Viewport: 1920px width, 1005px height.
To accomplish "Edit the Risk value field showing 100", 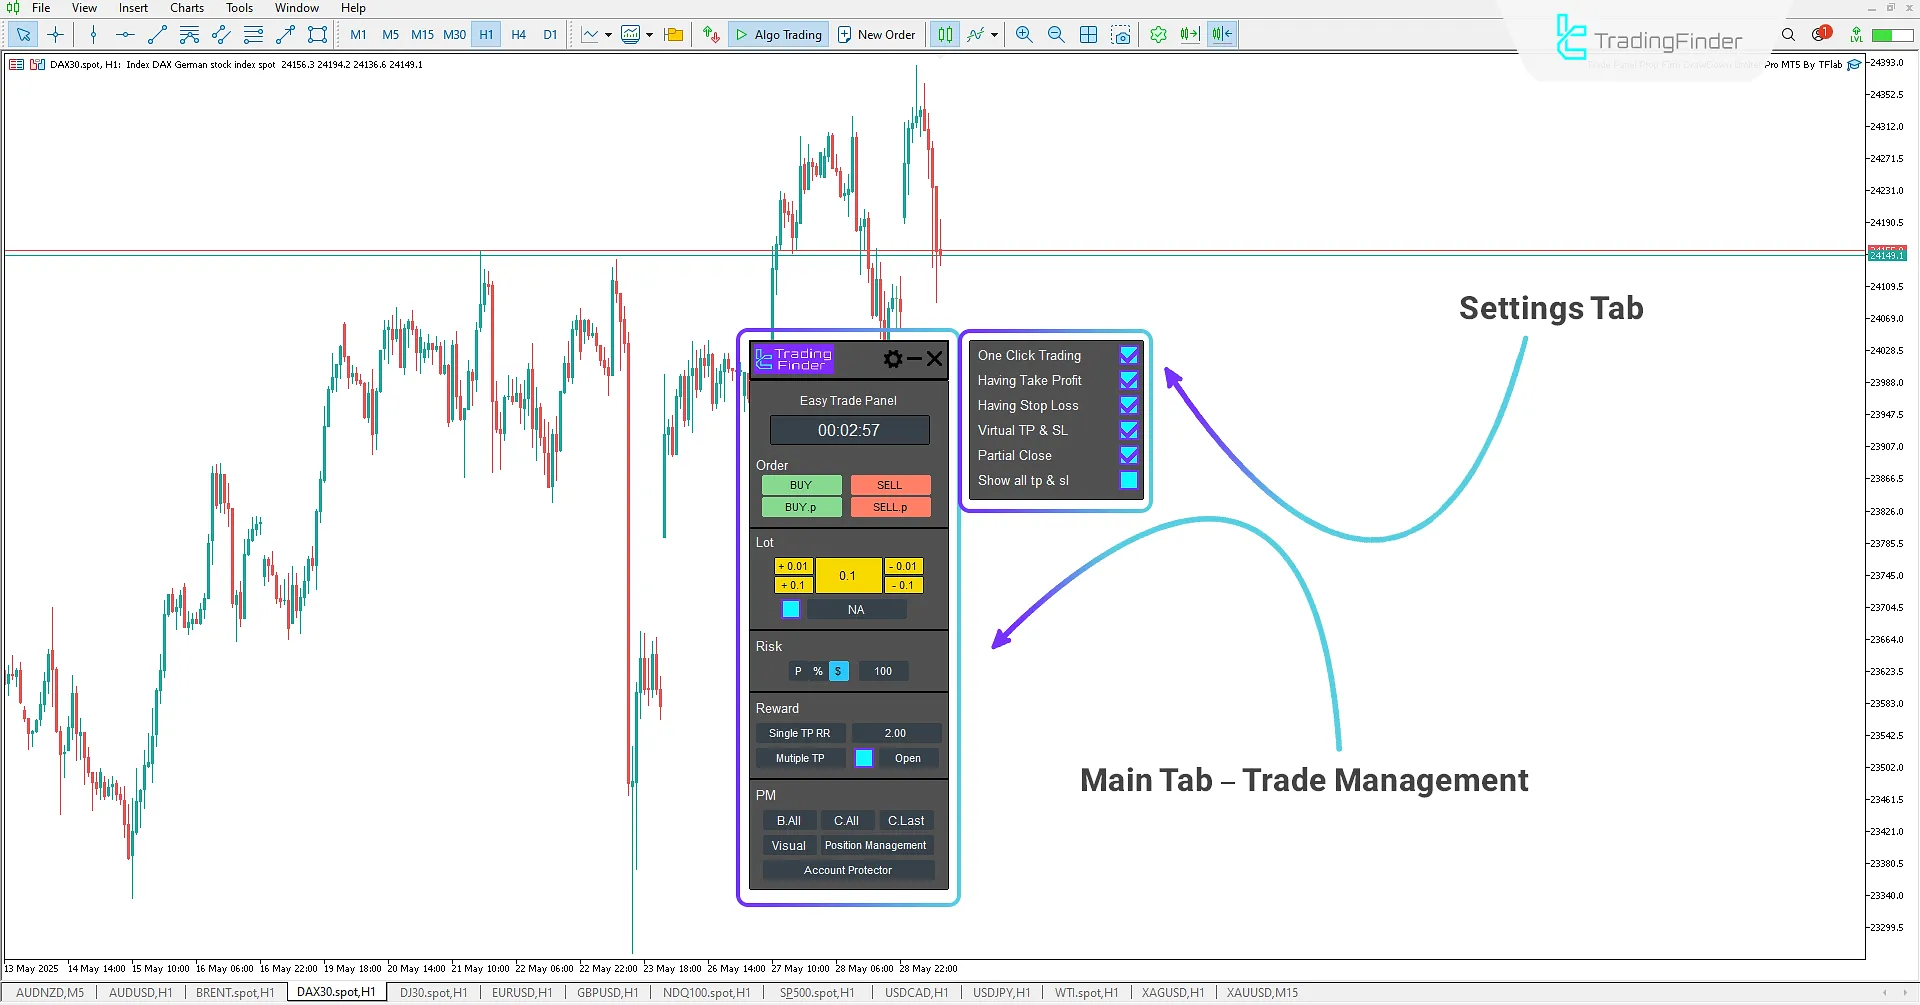I will tap(883, 671).
